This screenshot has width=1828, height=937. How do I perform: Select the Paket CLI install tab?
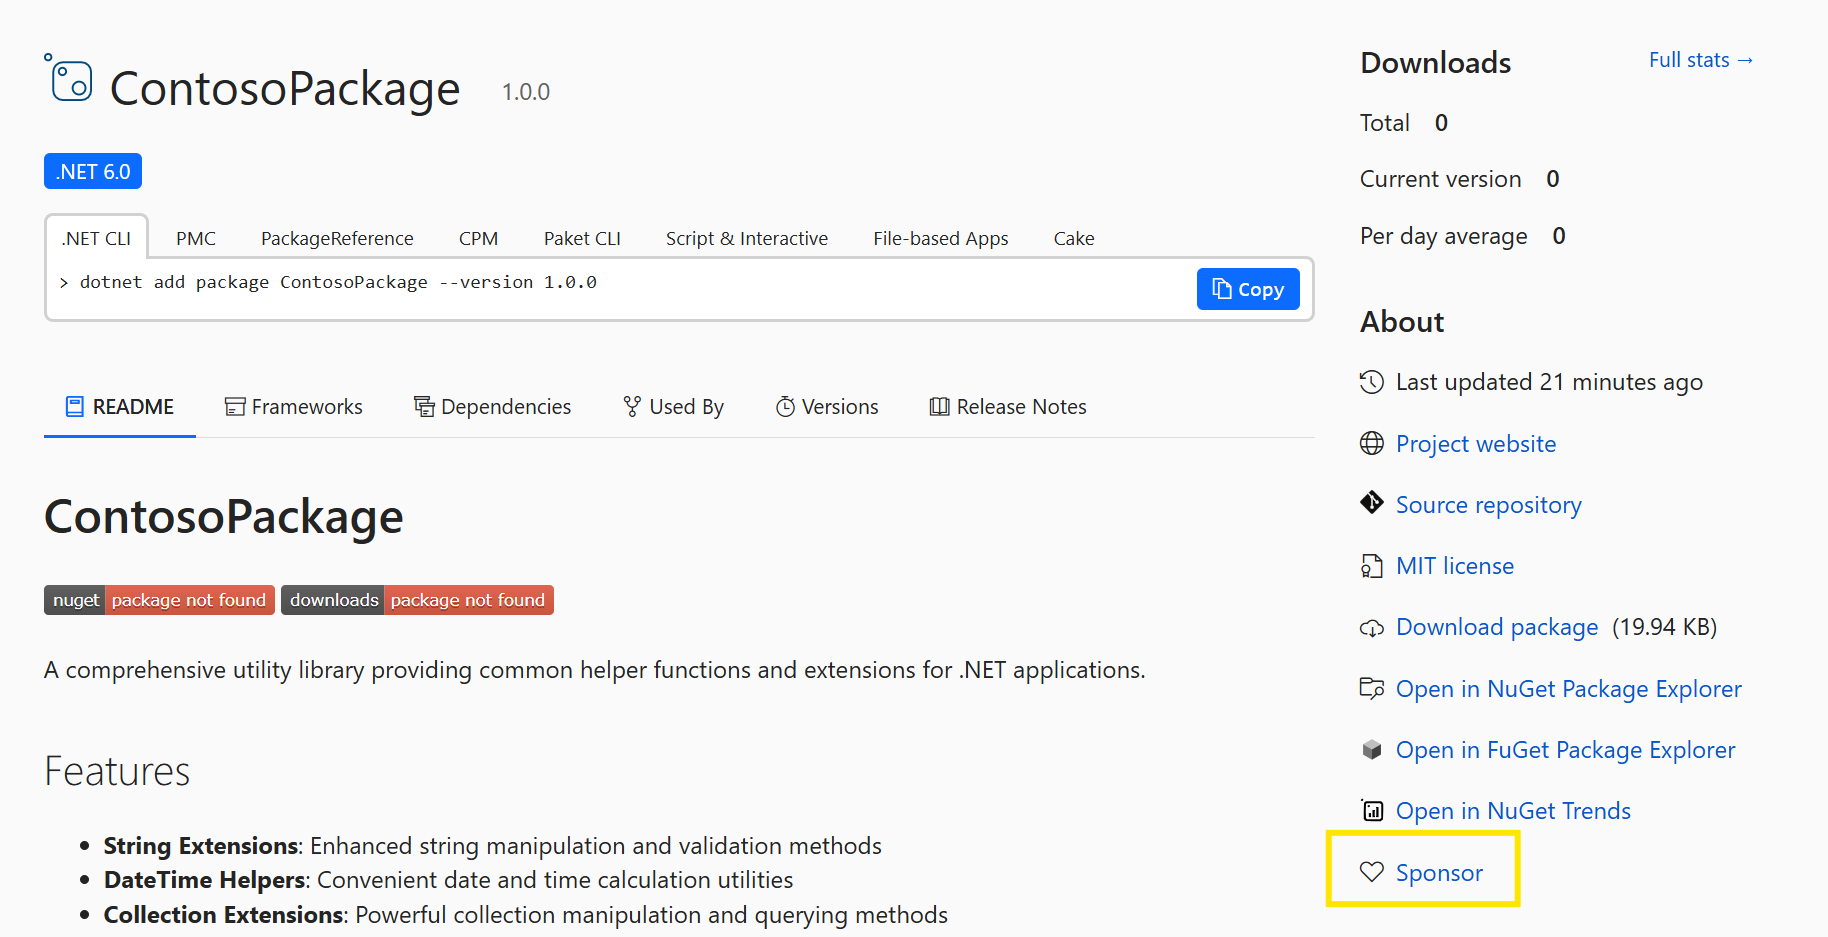coord(582,238)
